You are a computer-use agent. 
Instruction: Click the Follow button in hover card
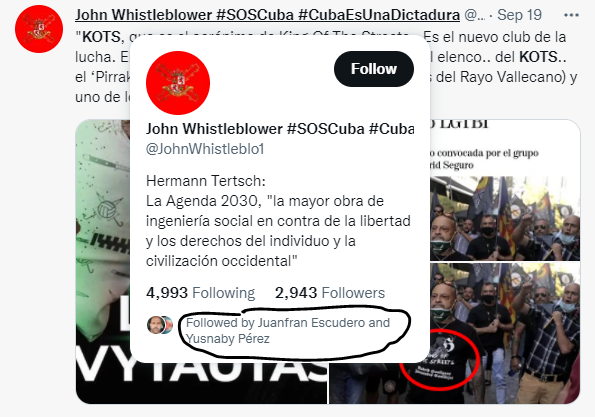pyautogui.click(x=374, y=69)
